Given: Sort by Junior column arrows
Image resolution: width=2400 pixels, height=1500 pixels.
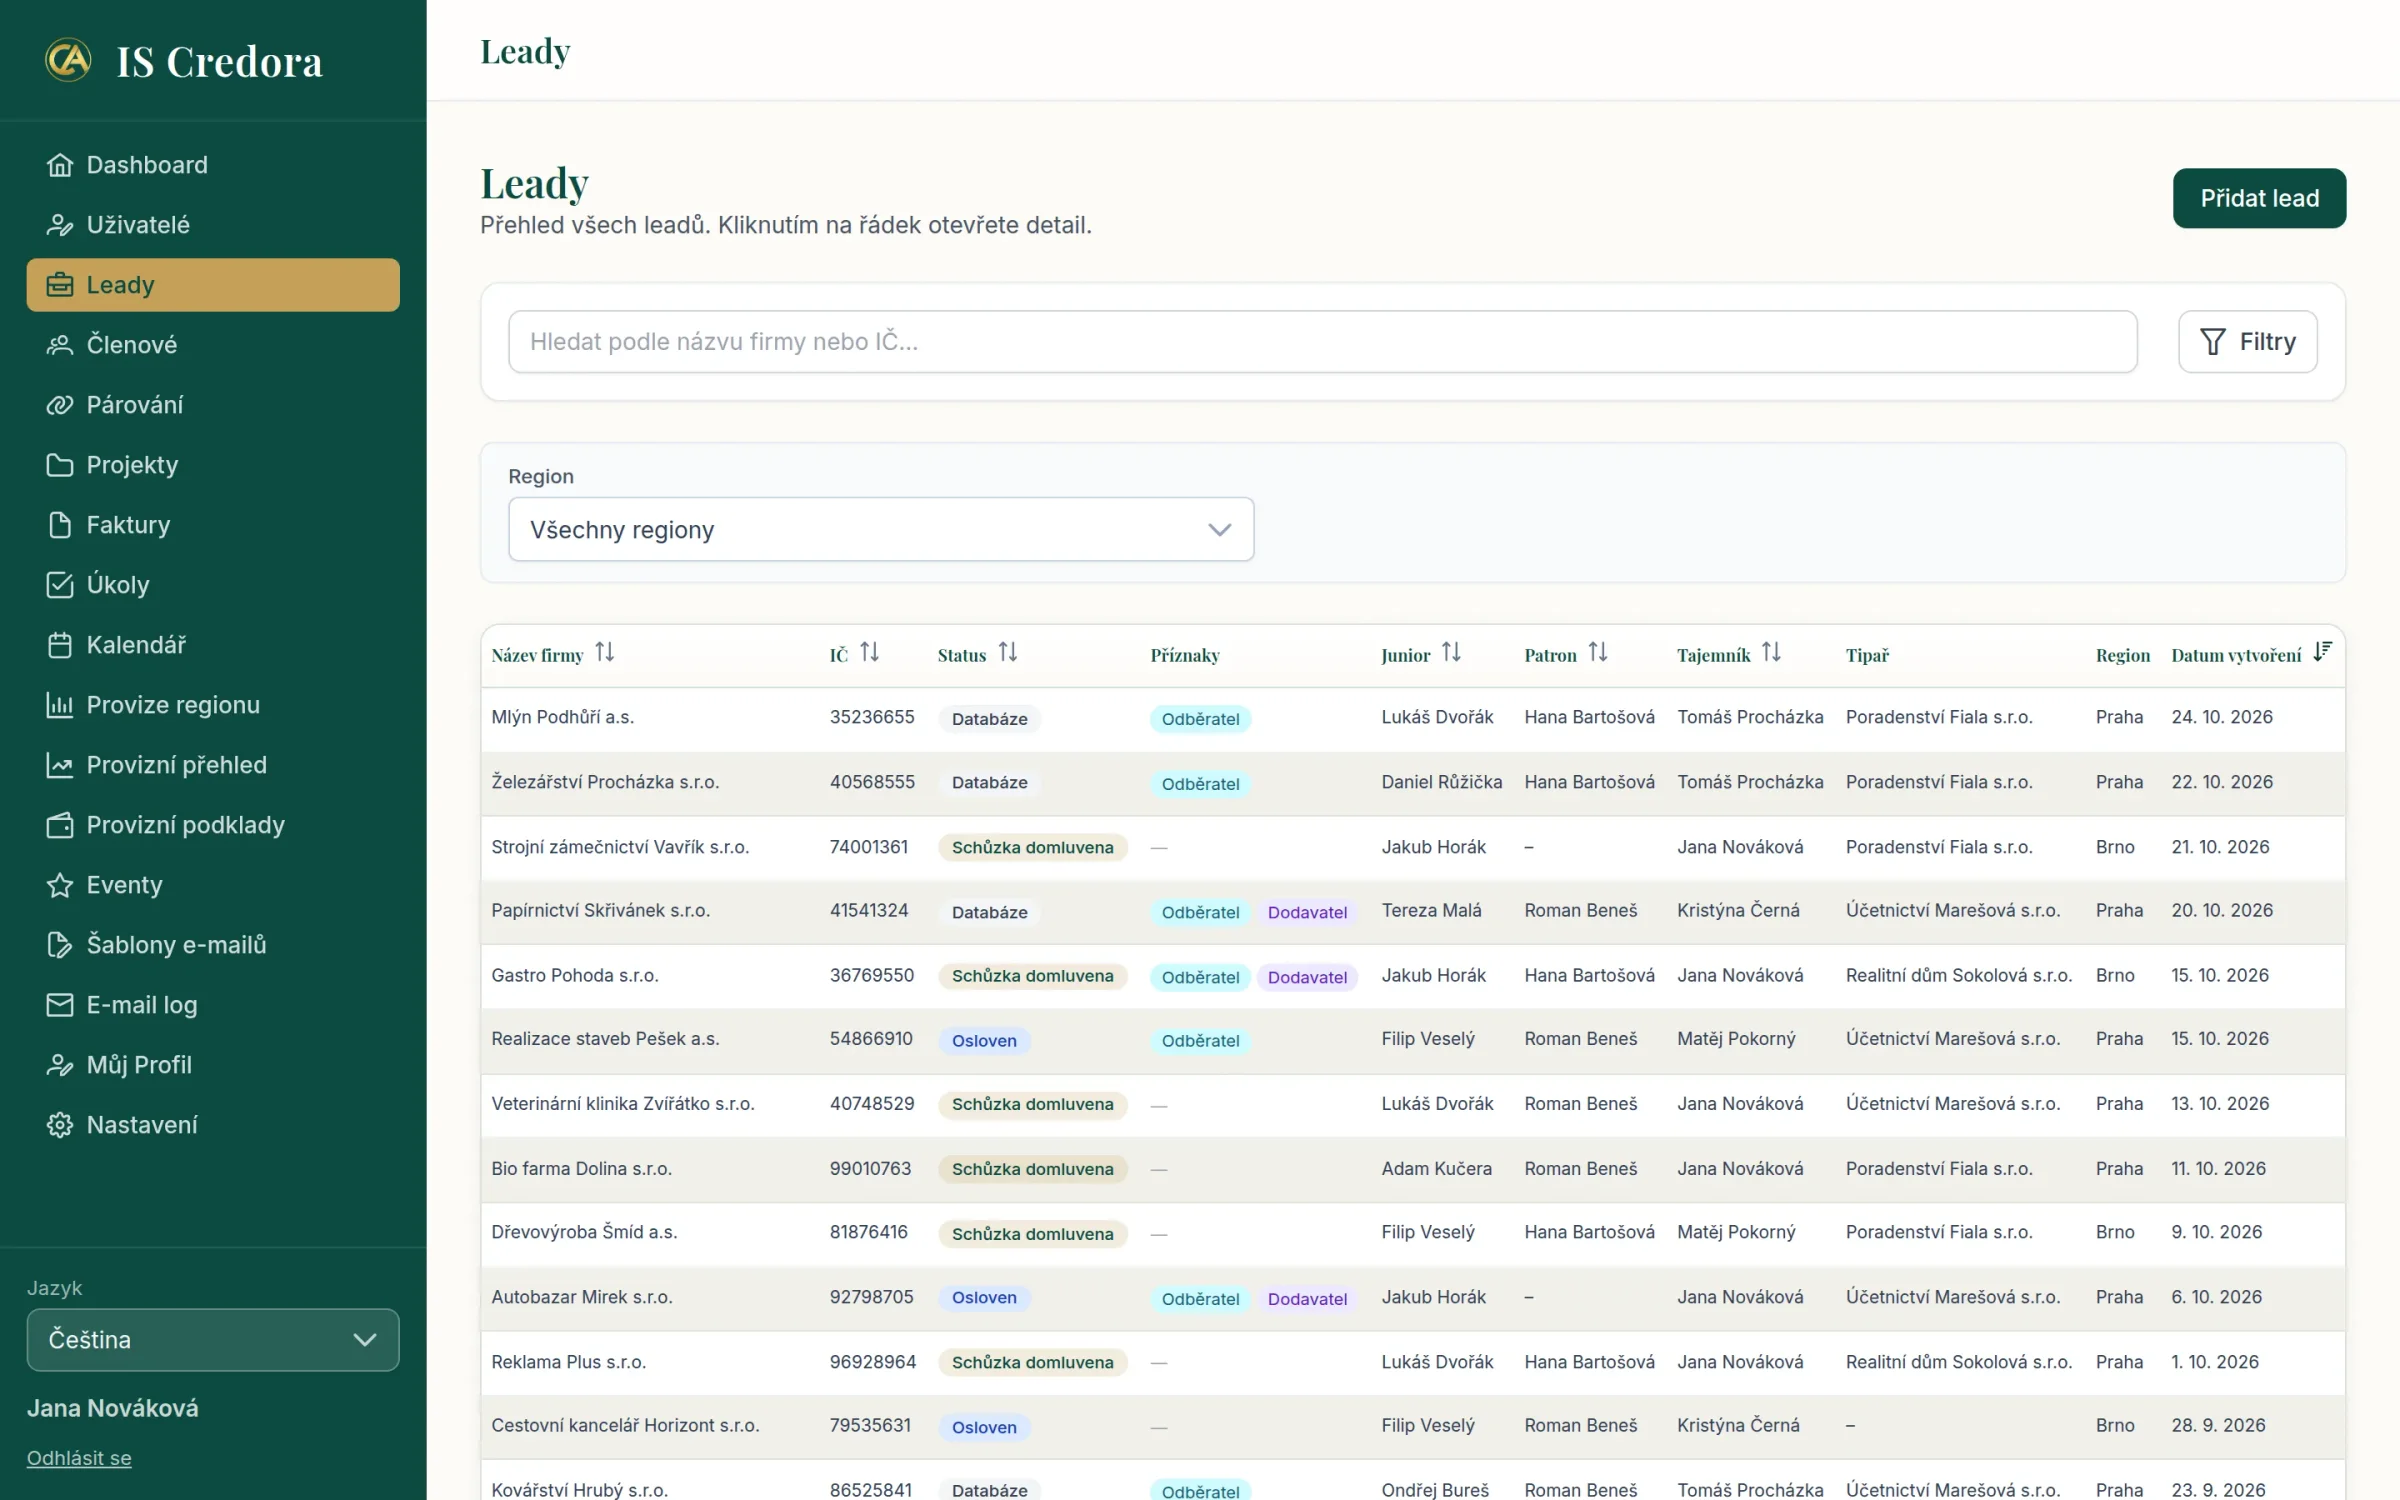Looking at the screenshot, I should coord(1451,653).
